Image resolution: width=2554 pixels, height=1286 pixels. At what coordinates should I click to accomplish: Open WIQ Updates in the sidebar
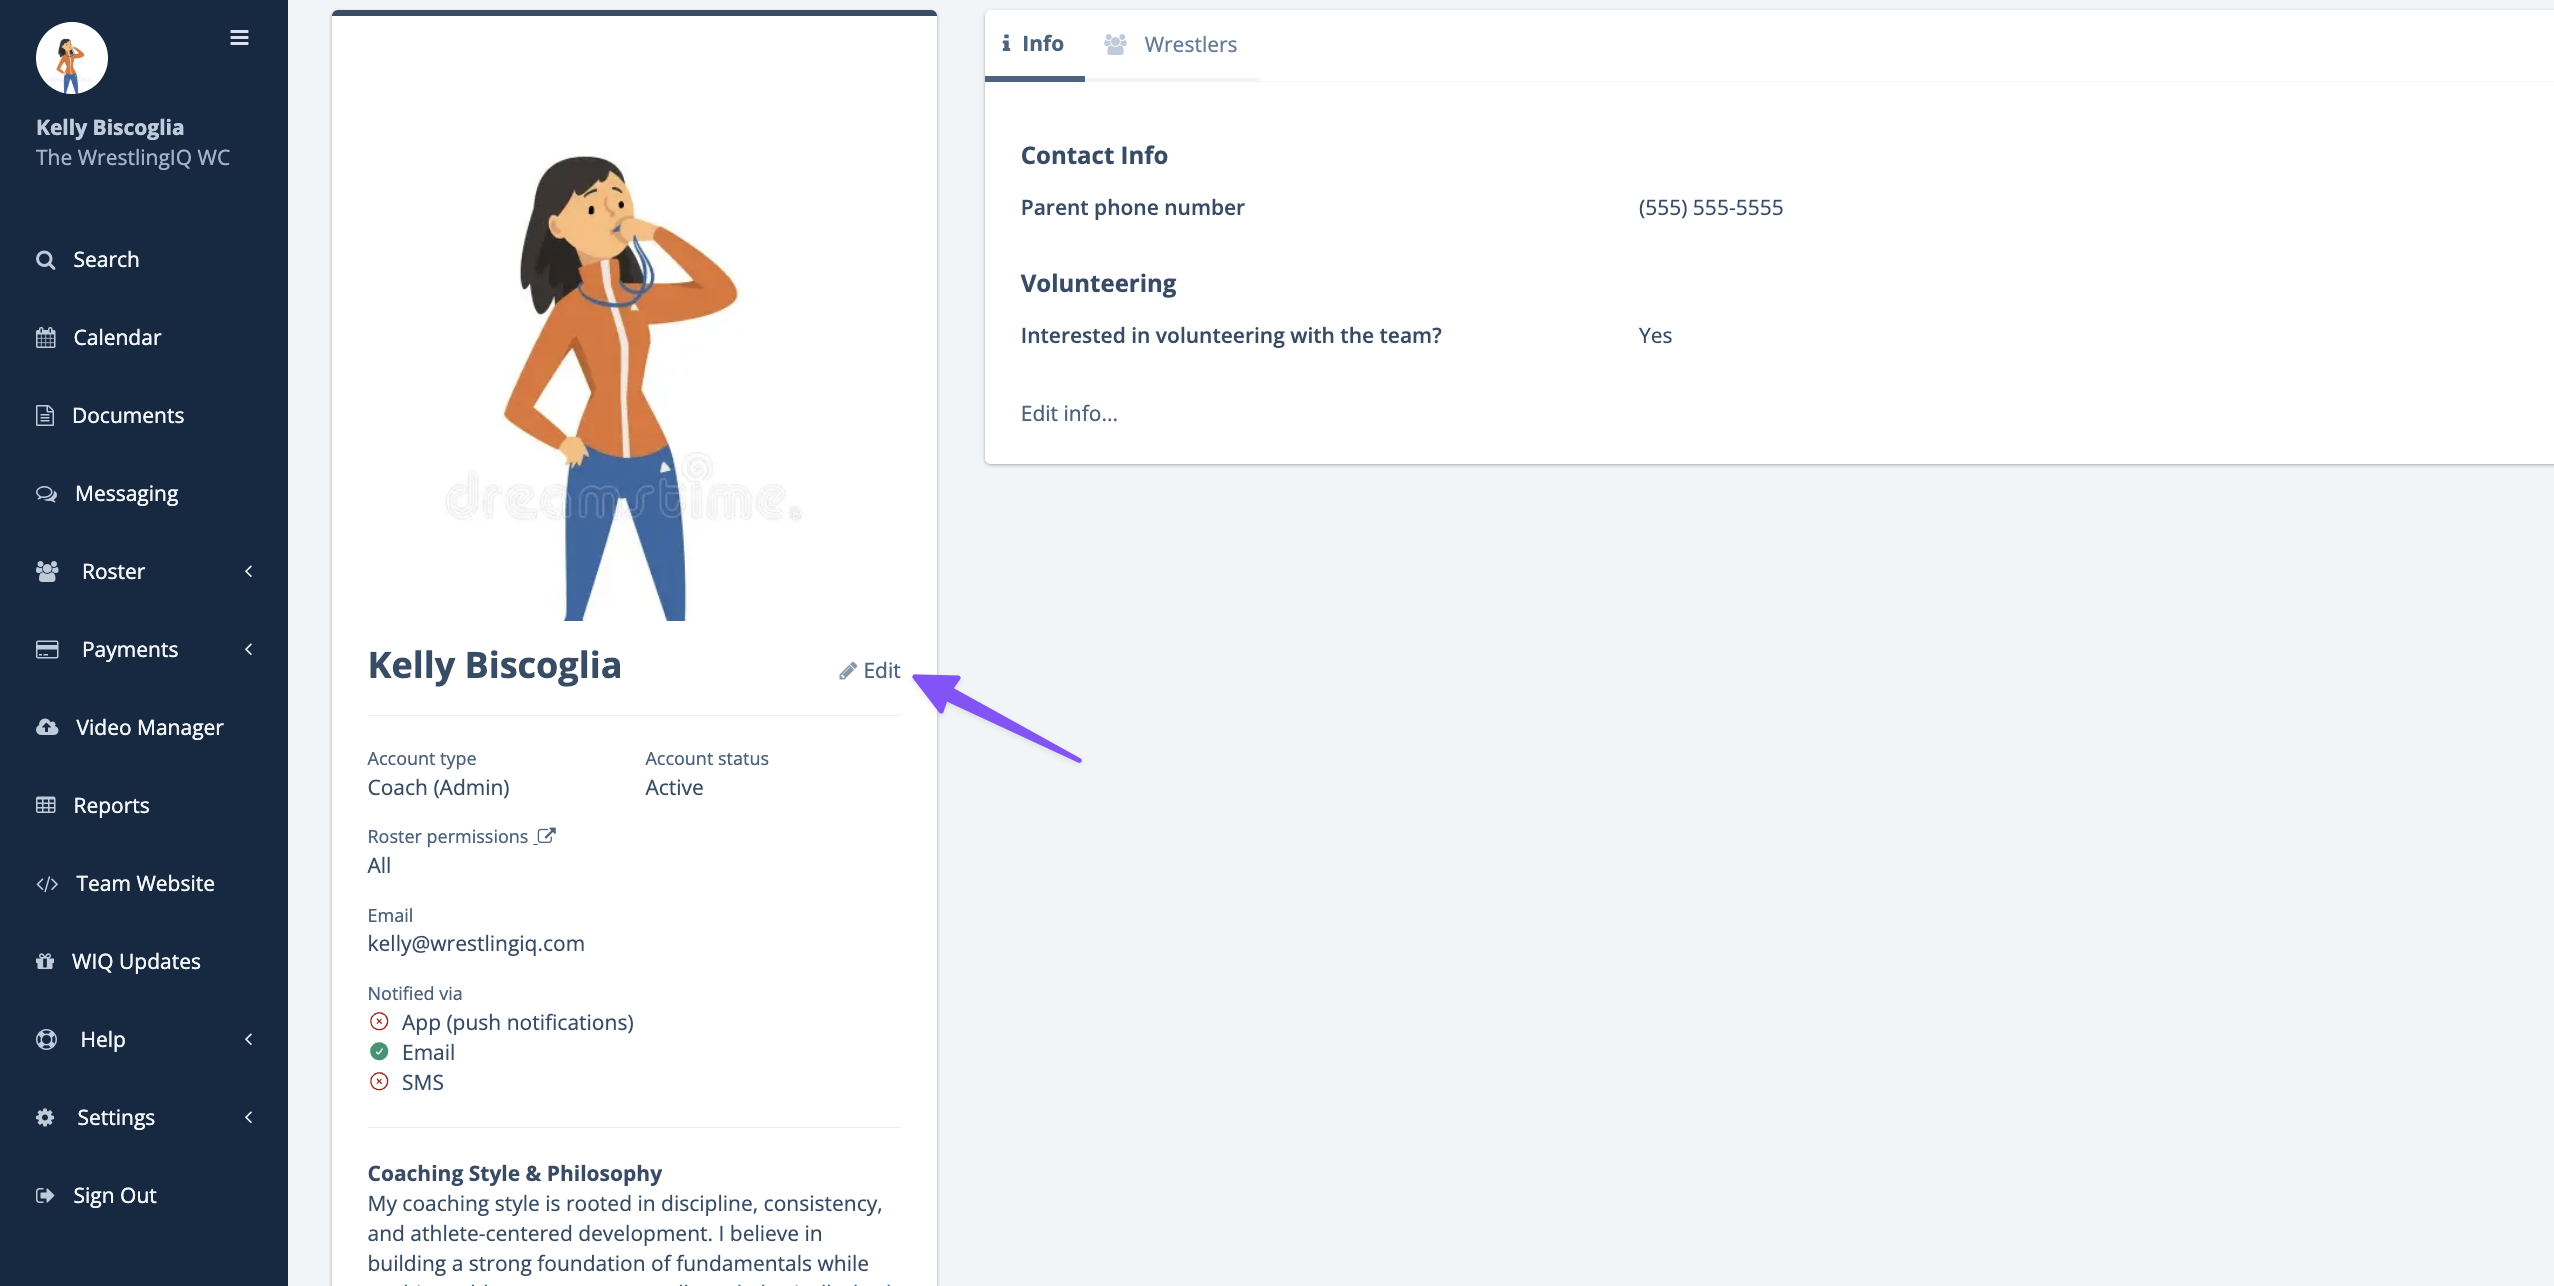tap(136, 961)
